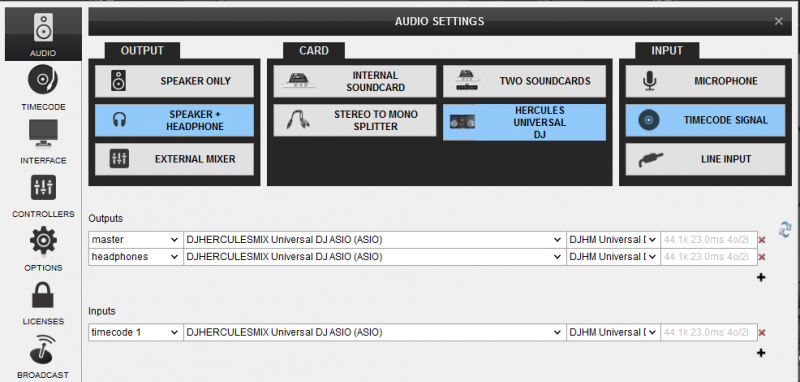Expand headphones sound card device dropdown
This screenshot has width=800, height=382.
tap(375, 257)
